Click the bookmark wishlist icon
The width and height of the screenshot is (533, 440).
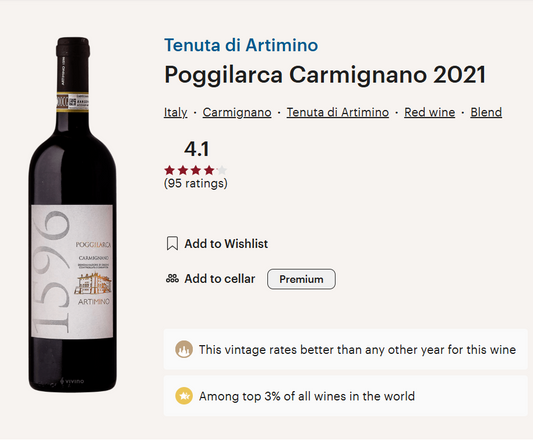172,243
